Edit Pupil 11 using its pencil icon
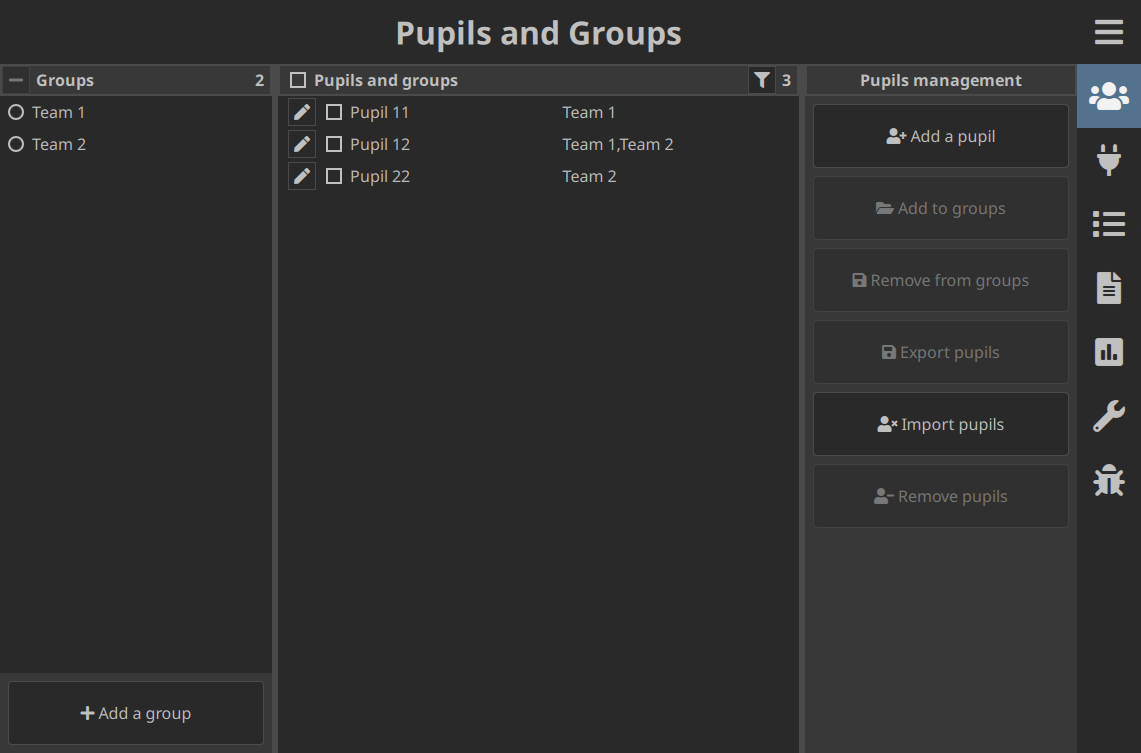This screenshot has height=753, width=1141. [x=301, y=111]
